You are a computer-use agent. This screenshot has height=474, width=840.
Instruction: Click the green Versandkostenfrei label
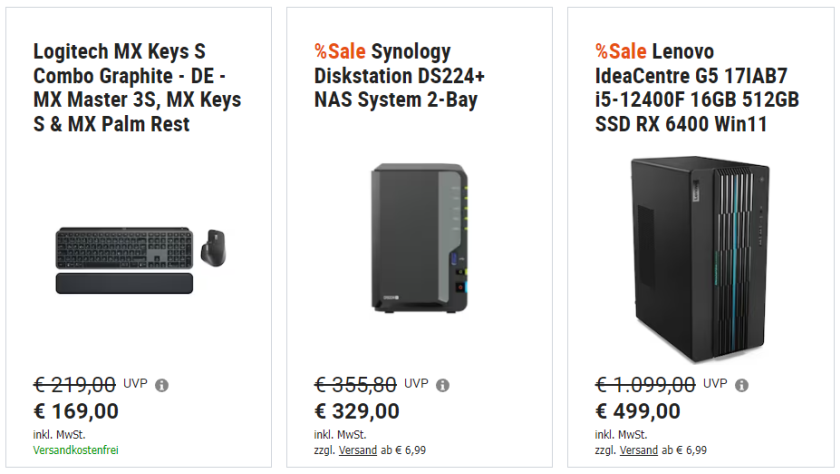[76, 451]
